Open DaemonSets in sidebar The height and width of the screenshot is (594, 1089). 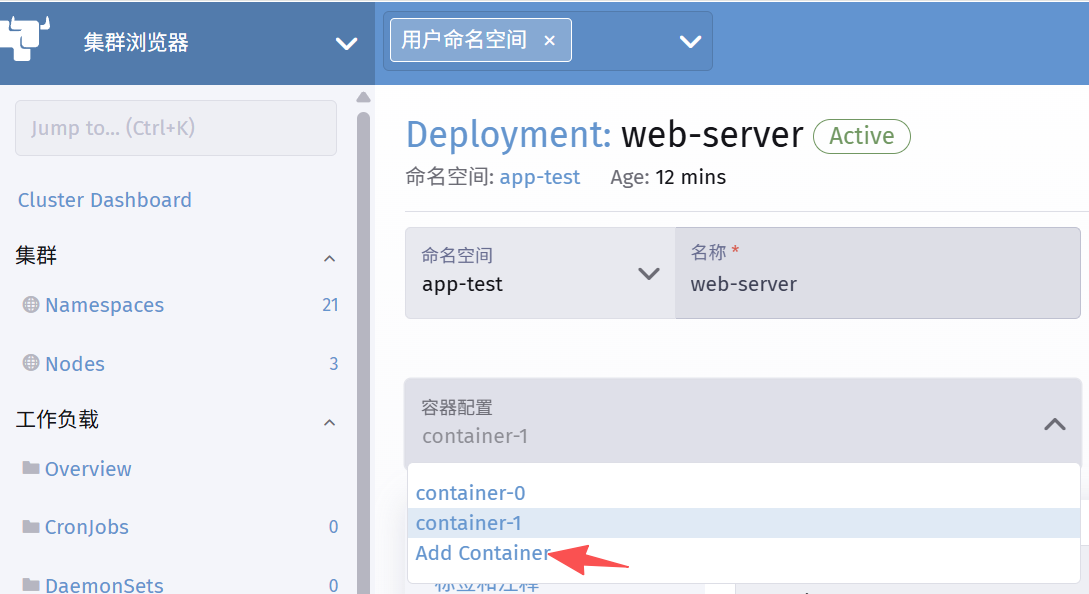[x=104, y=585]
